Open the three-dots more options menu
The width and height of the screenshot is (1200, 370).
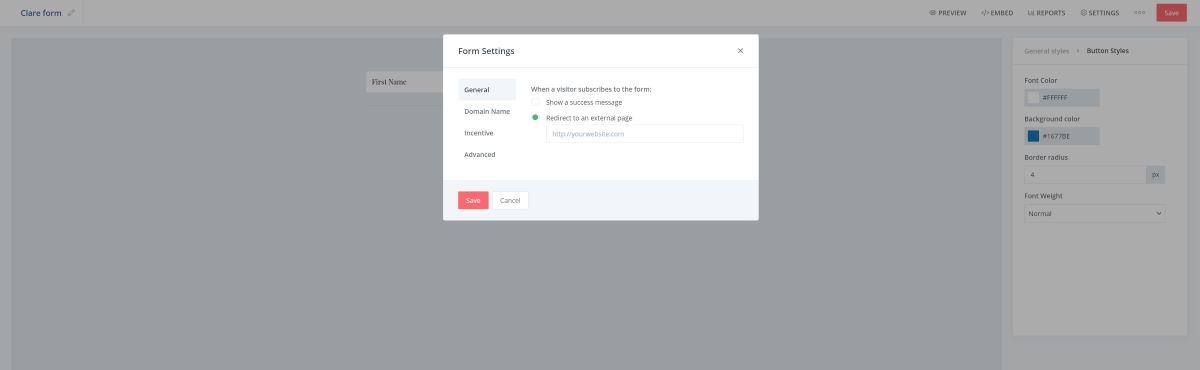[x=1139, y=13]
